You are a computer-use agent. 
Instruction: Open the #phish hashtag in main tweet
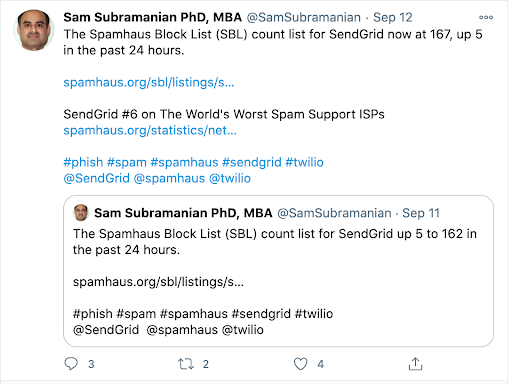pyautogui.click(x=83, y=162)
